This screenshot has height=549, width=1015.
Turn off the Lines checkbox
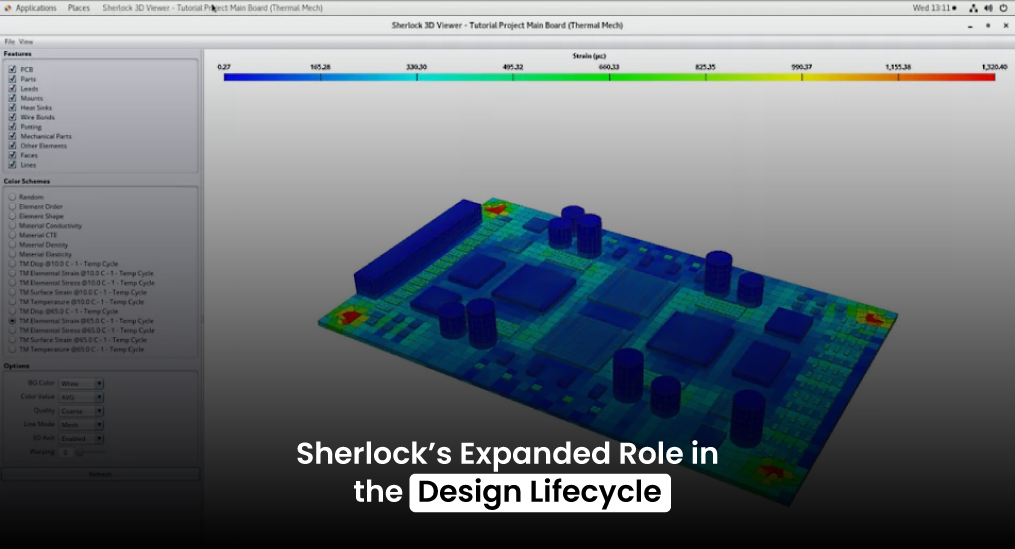tap(12, 164)
